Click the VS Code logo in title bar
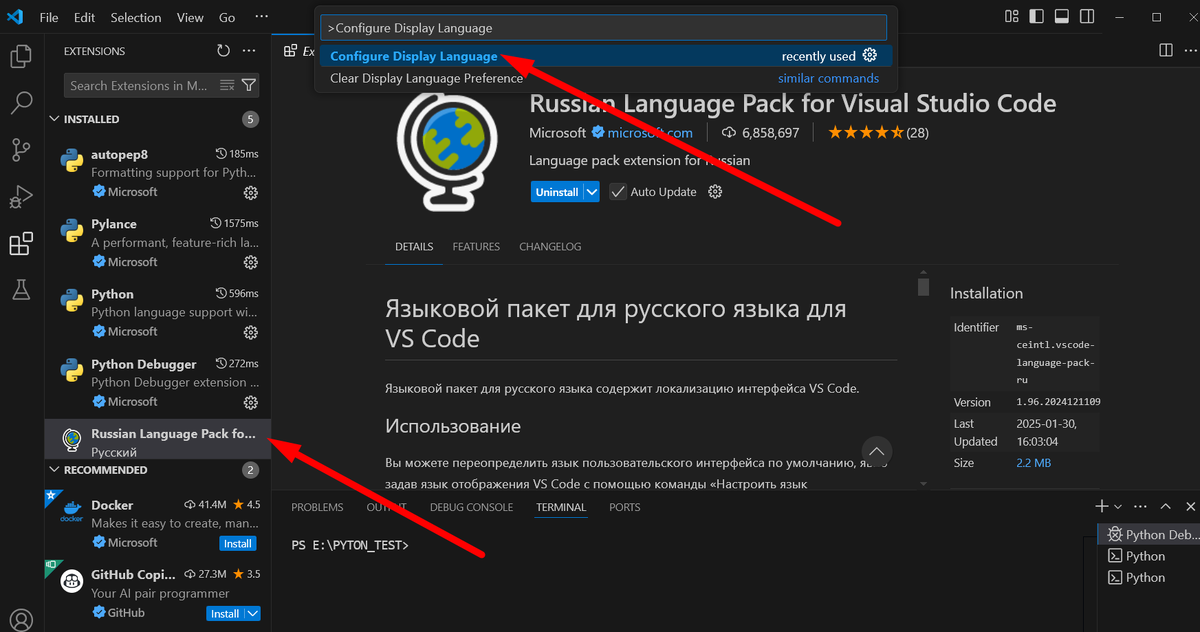Viewport: 1200px width, 632px height. pos(15,17)
